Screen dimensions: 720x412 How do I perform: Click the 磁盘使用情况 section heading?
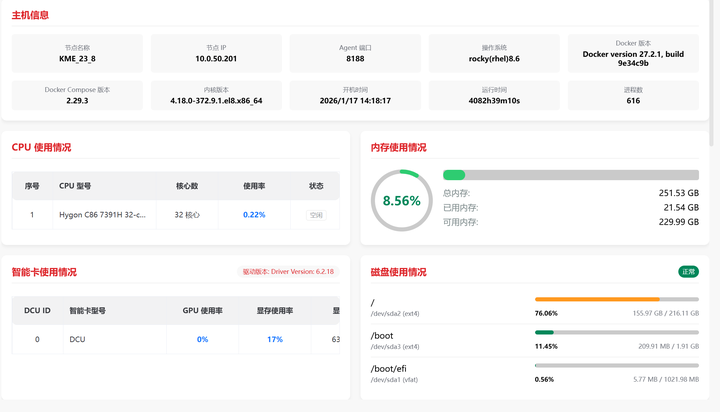point(399,272)
